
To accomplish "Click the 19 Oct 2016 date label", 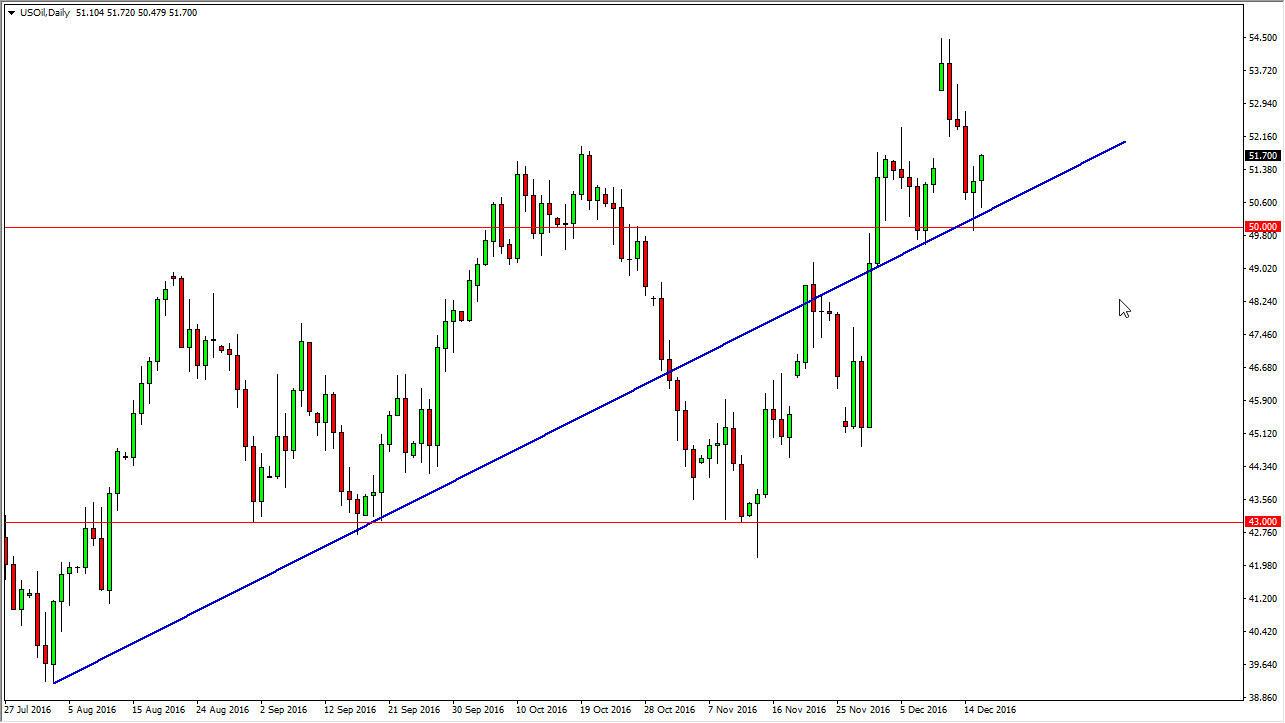I will pyautogui.click(x=605, y=710).
